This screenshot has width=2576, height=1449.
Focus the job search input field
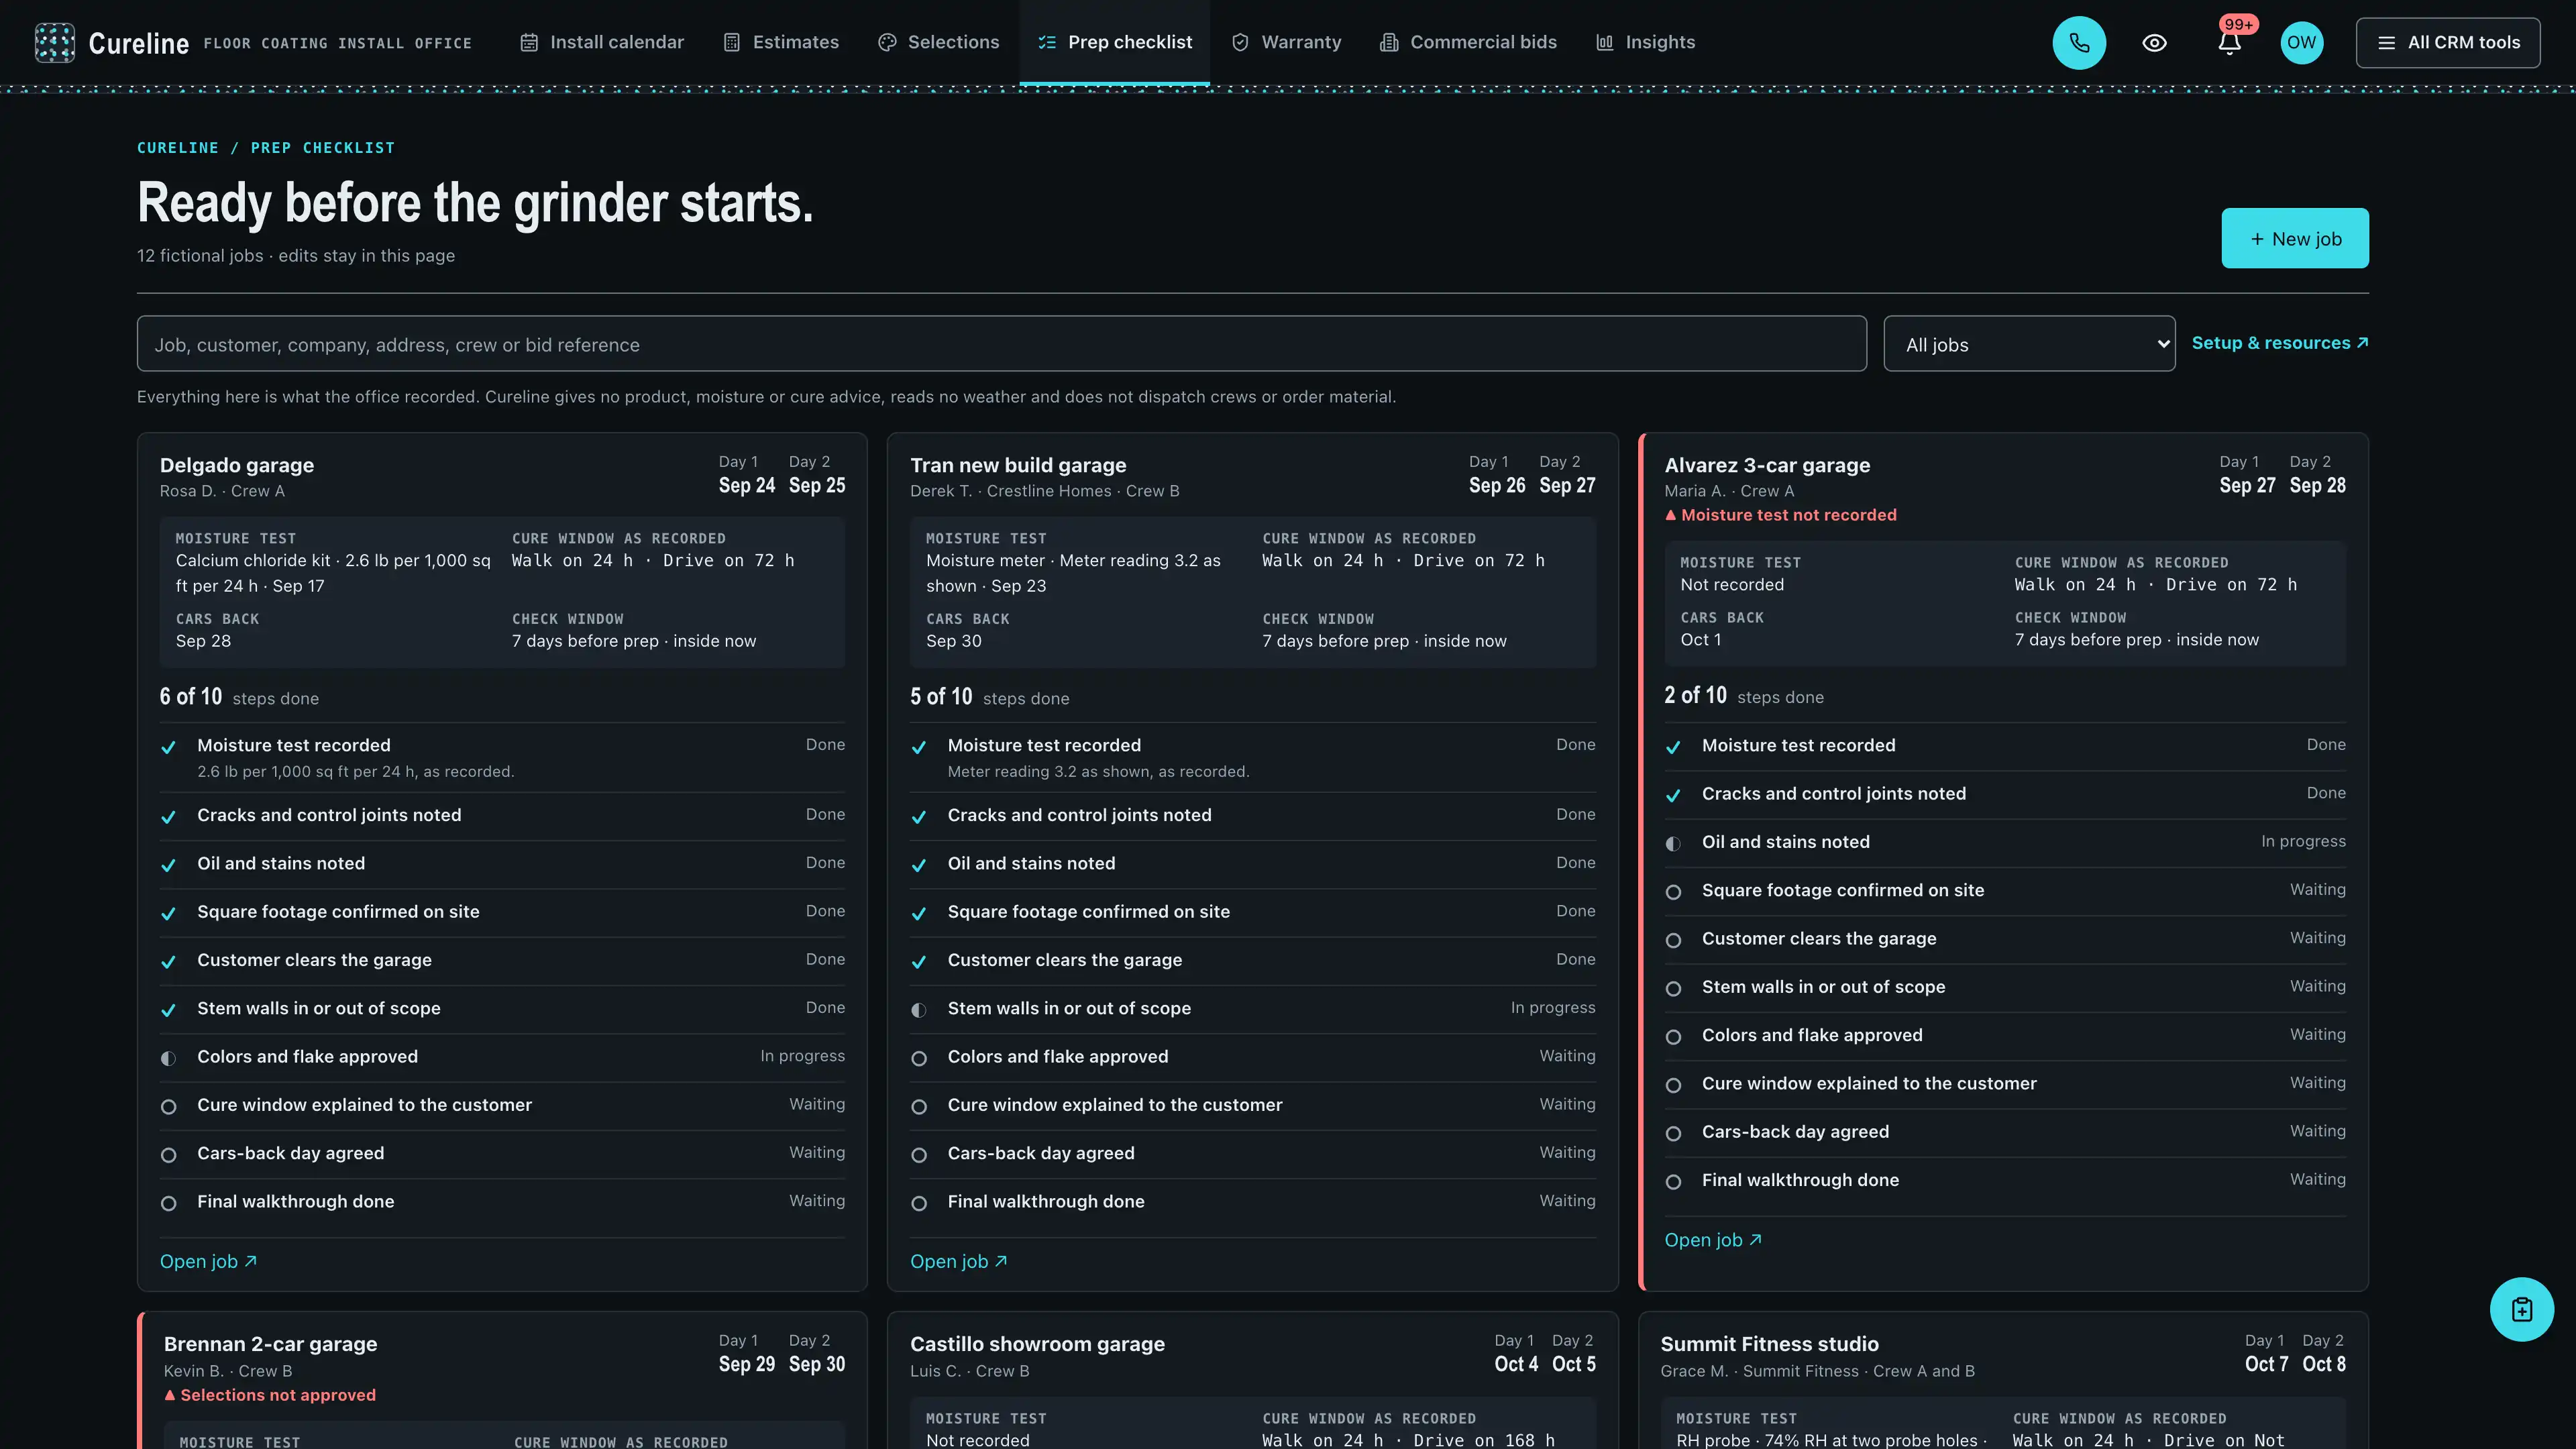coord(1001,344)
